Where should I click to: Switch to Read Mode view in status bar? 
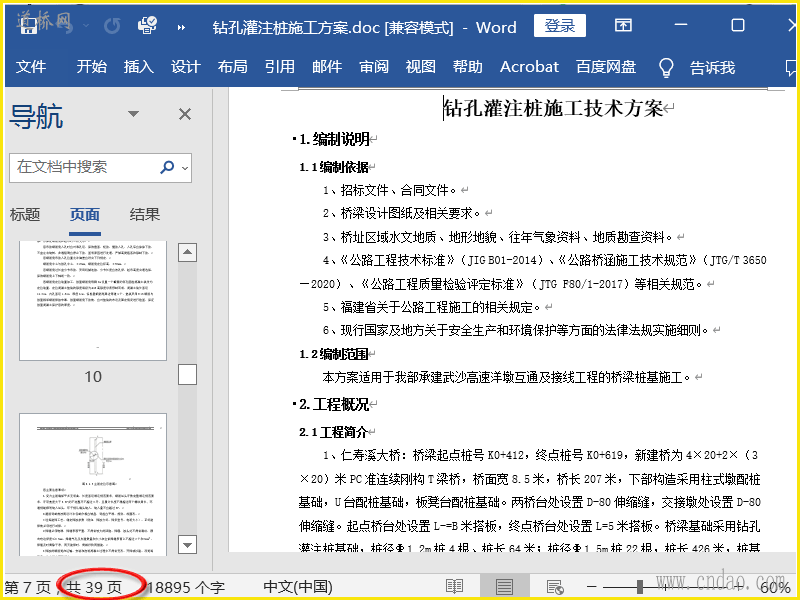[455, 587]
